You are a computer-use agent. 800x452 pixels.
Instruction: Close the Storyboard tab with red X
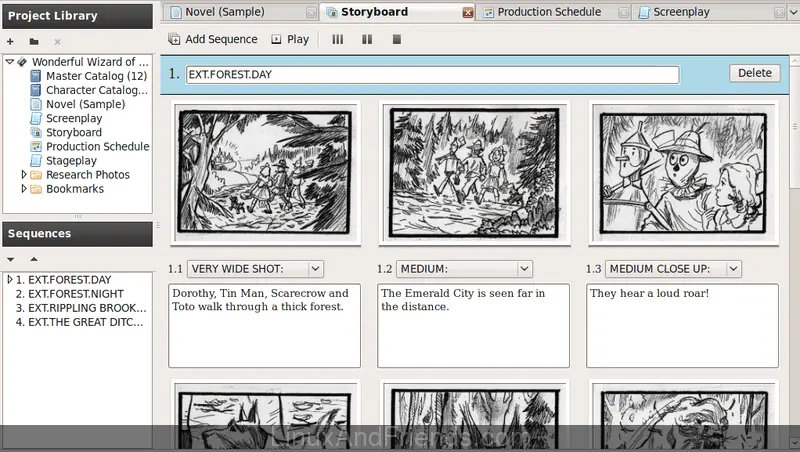point(467,13)
